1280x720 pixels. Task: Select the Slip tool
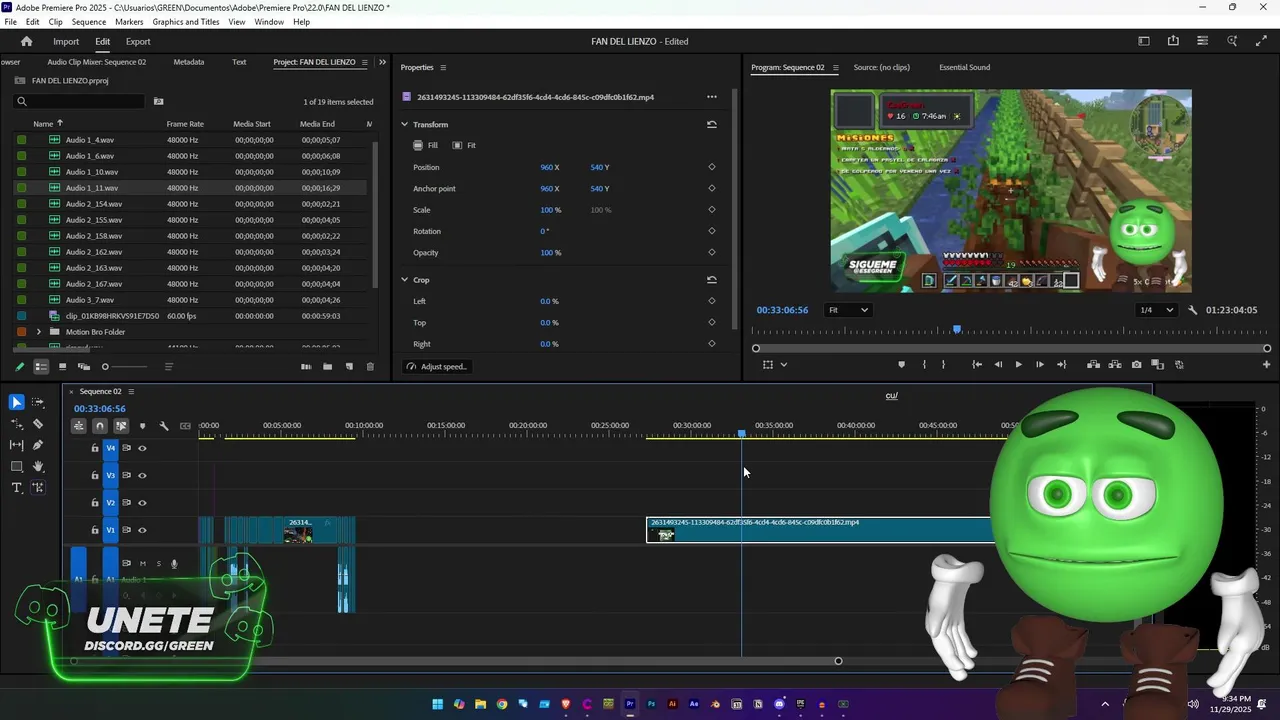(x=17, y=445)
